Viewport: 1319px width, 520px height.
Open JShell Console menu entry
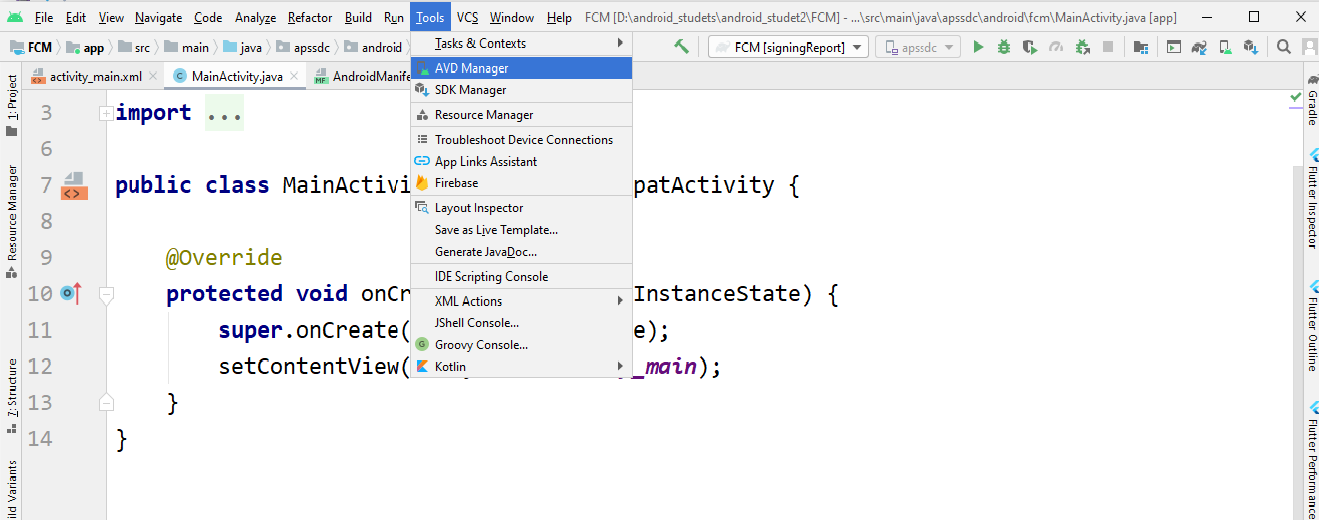(521, 323)
